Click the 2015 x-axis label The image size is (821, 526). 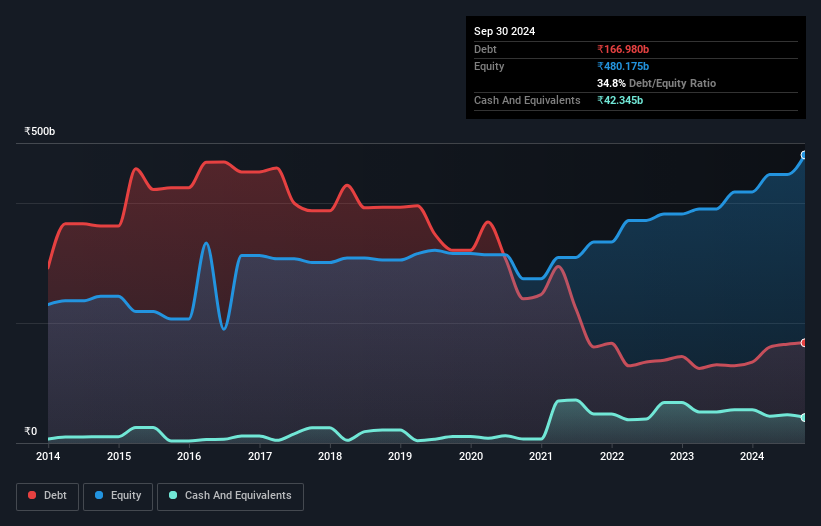pyautogui.click(x=119, y=456)
